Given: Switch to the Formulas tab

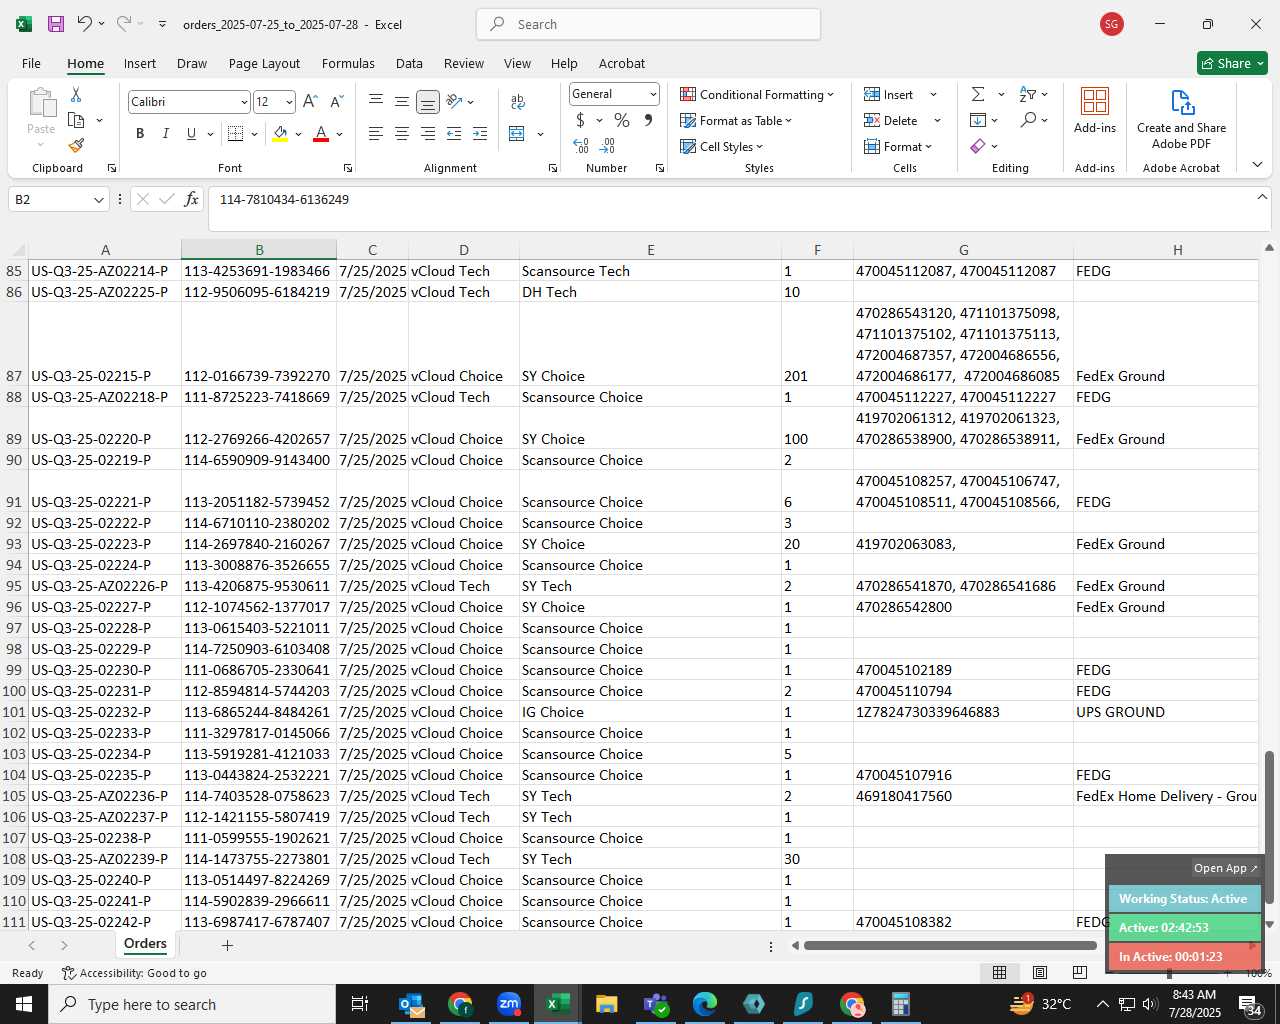Looking at the screenshot, I should 348,63.
